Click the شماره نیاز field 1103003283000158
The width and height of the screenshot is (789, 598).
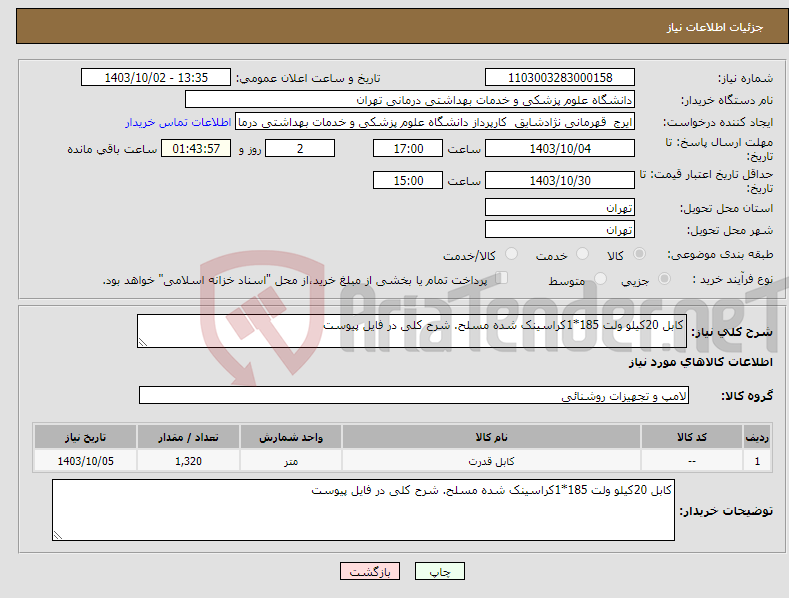(x=560, y=78)
